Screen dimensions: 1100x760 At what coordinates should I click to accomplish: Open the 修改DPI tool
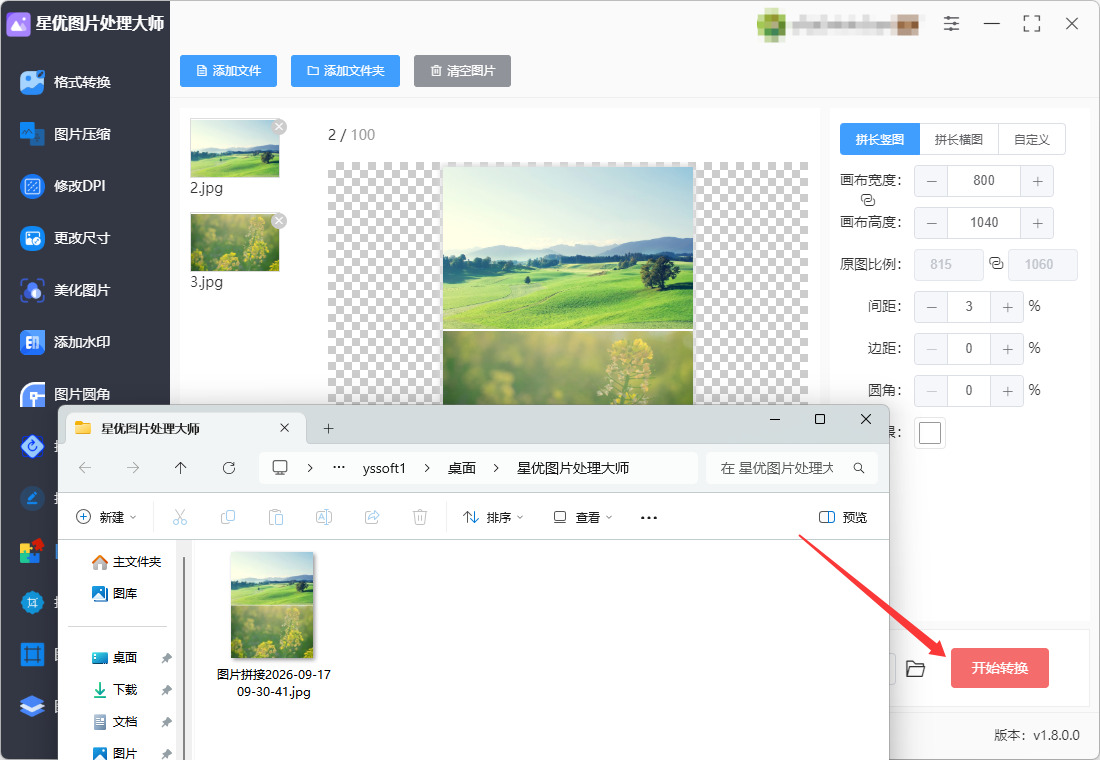63,186
